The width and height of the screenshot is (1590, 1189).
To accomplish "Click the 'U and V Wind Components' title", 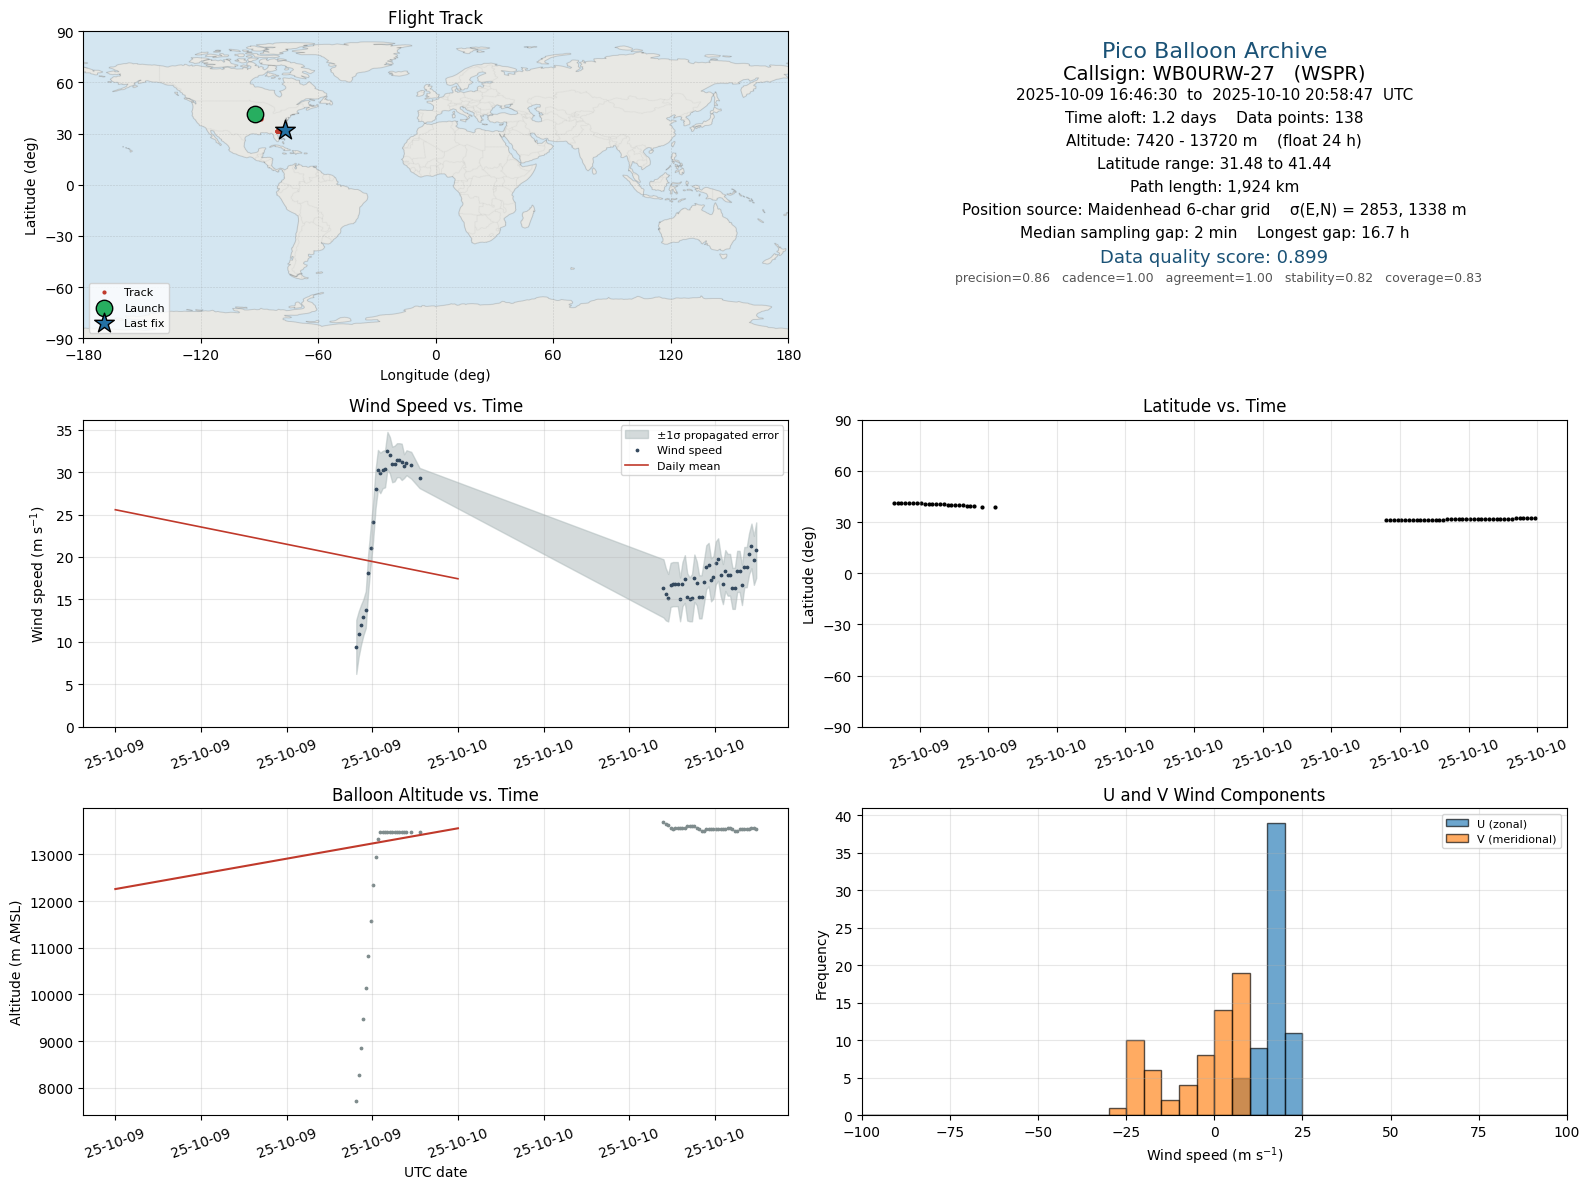I will tap(1214, 795).
